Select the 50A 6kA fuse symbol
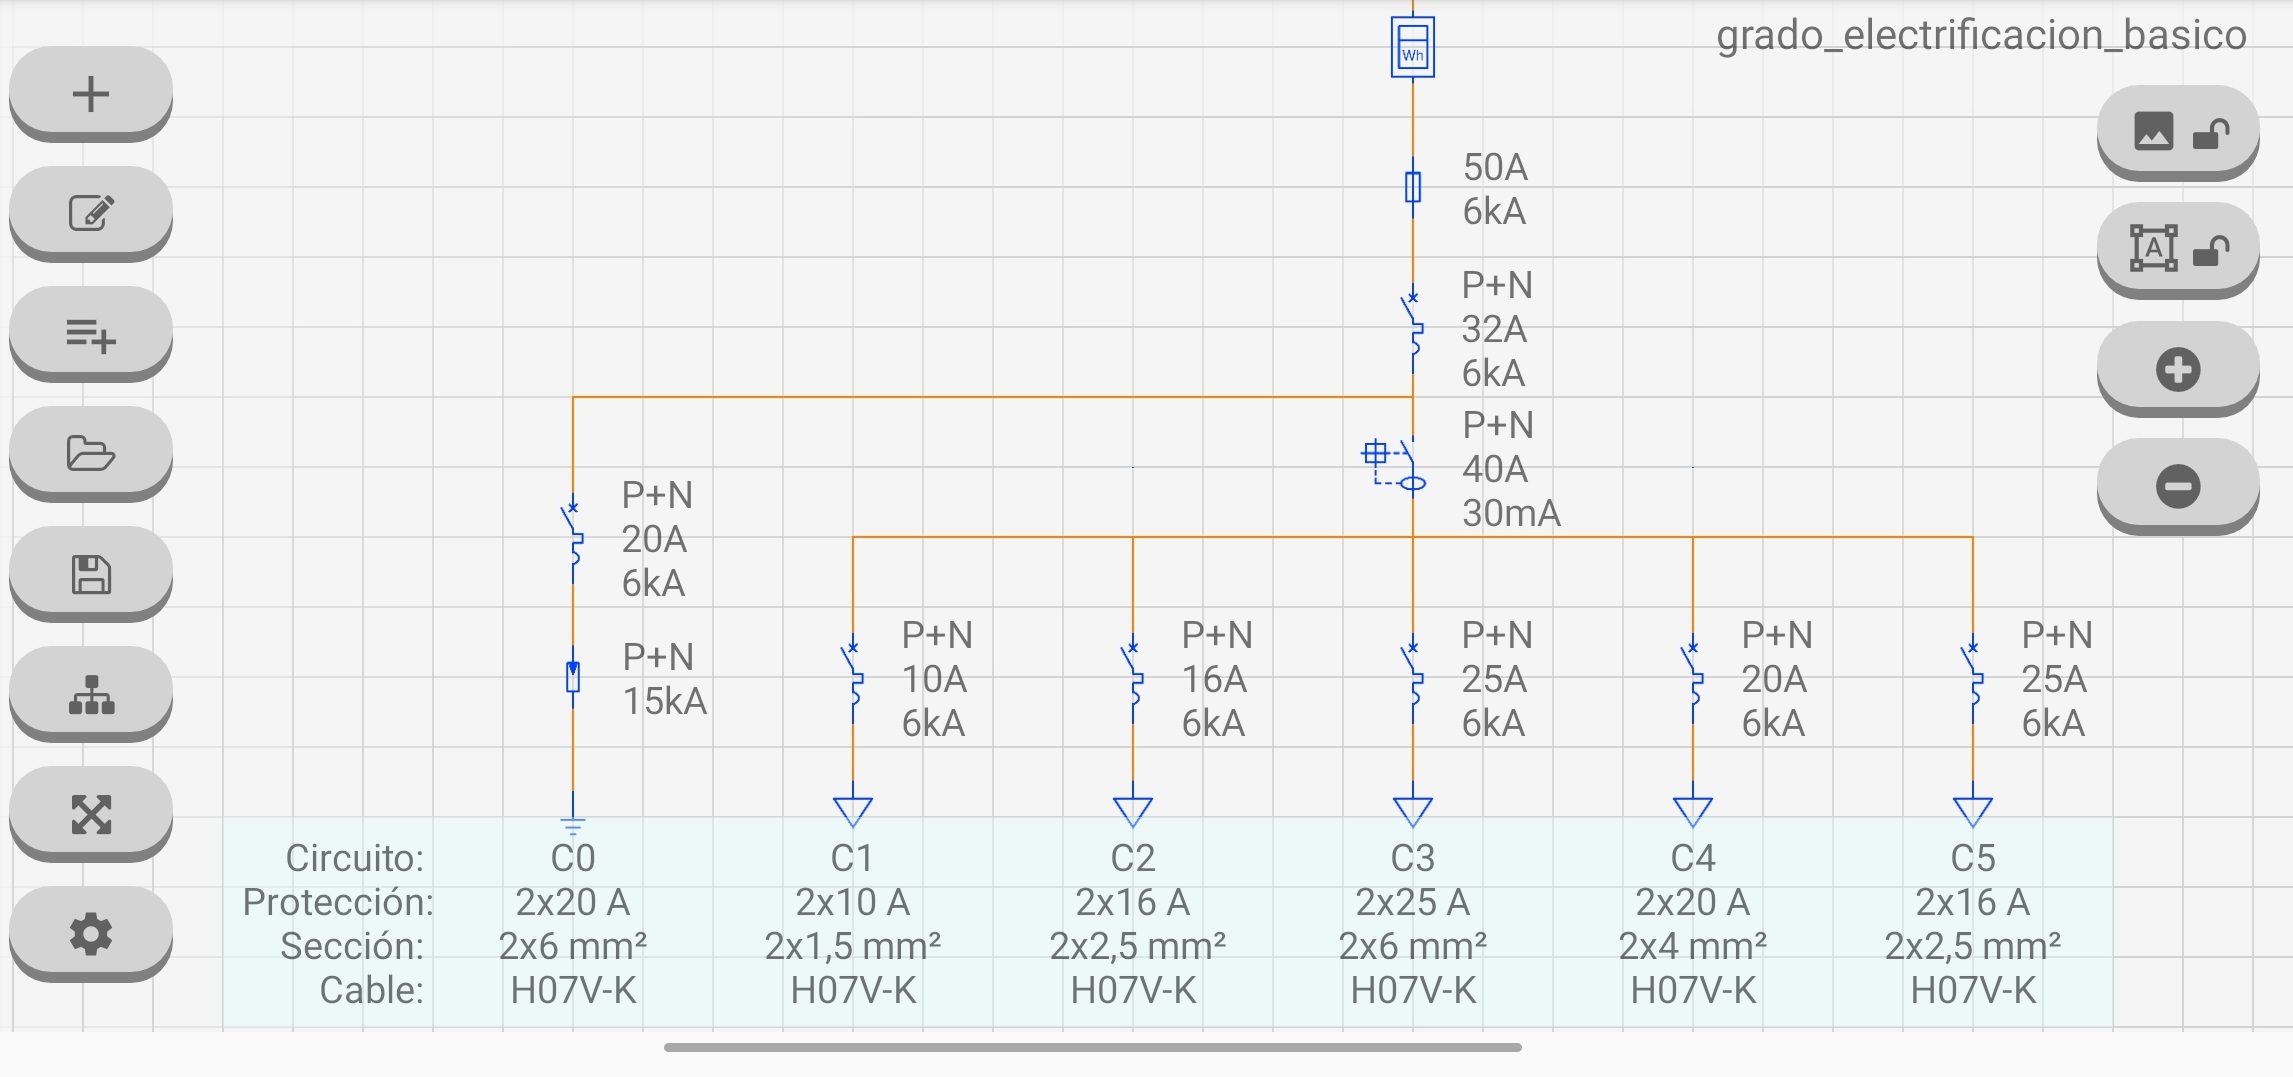This screenshot has width=2293, height=1077. click(1412, 187)
